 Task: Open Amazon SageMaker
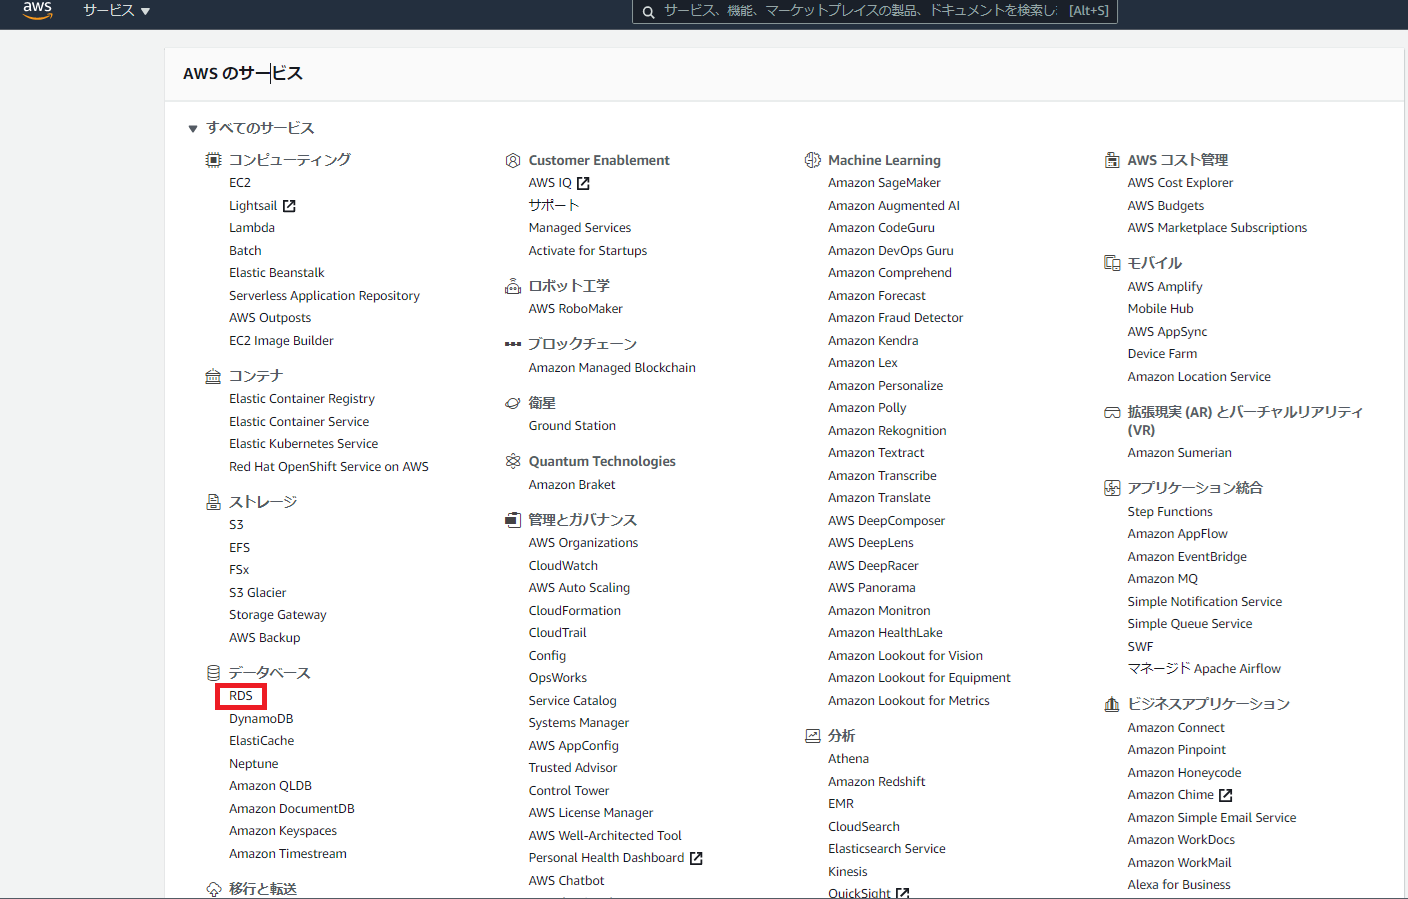point(884,183)
